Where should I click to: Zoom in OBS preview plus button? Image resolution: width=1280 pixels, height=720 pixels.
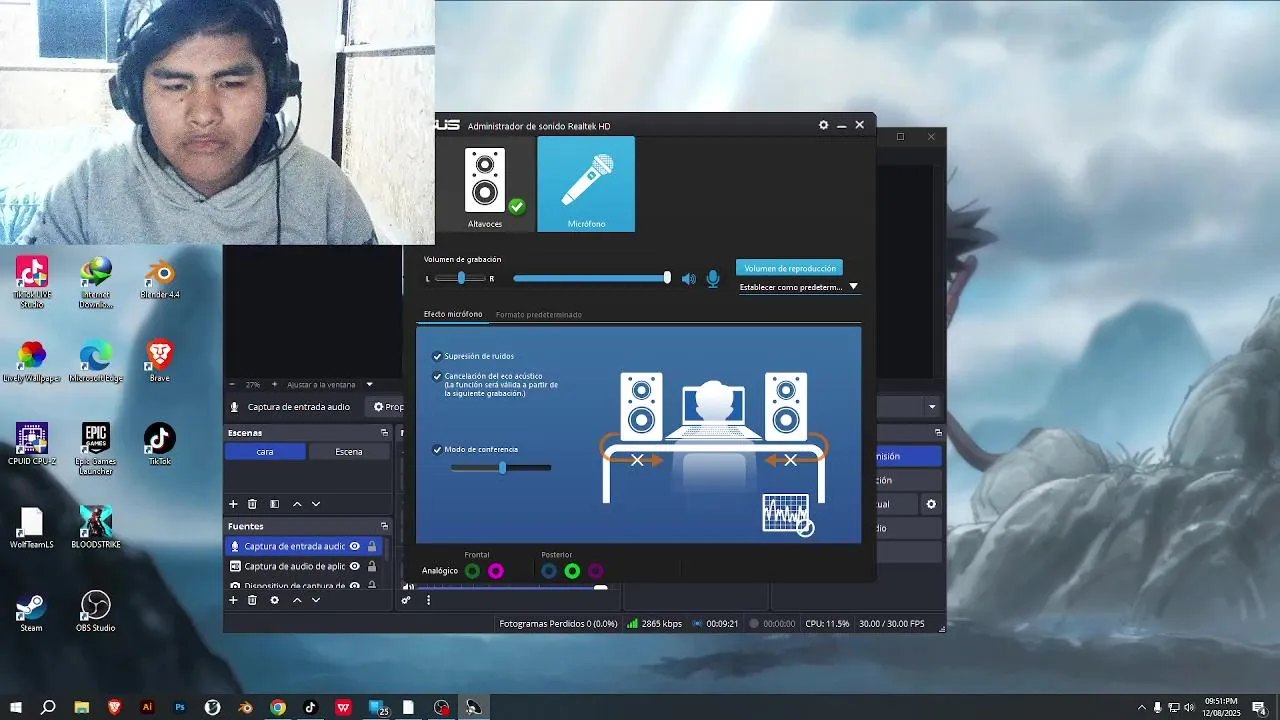click(x=274, y=384)
